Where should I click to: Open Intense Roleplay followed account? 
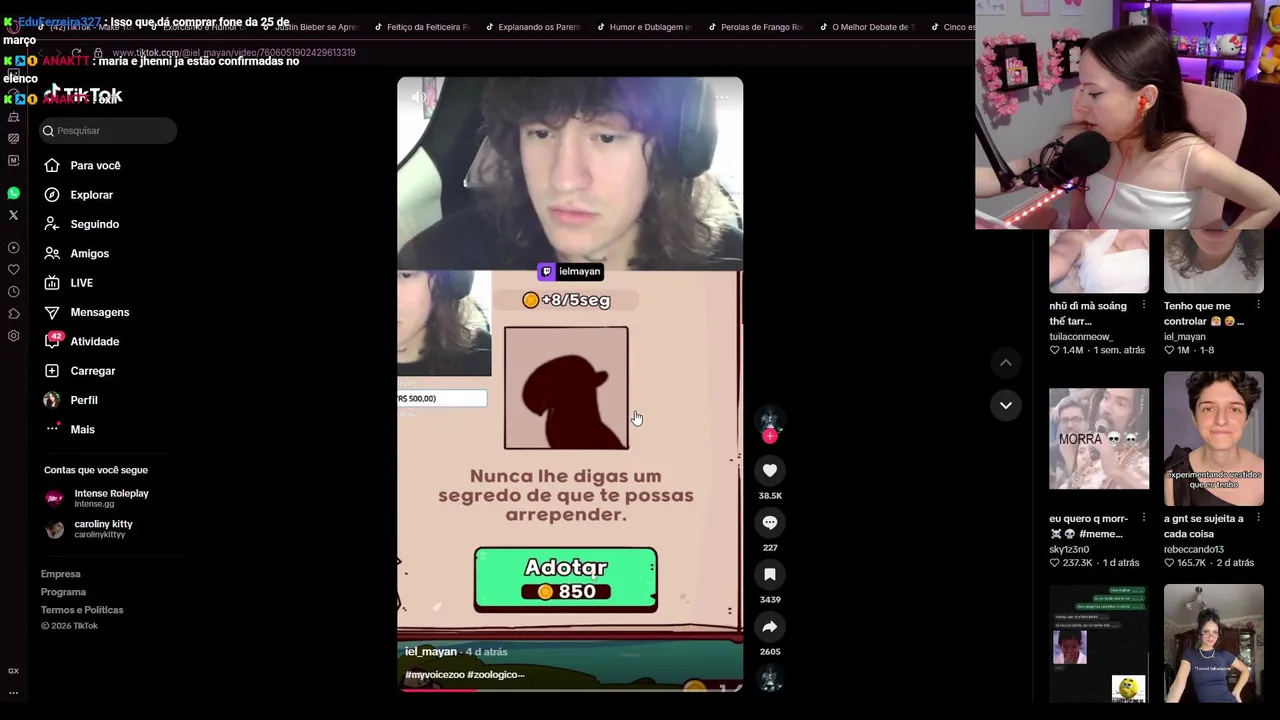[98, 498]
